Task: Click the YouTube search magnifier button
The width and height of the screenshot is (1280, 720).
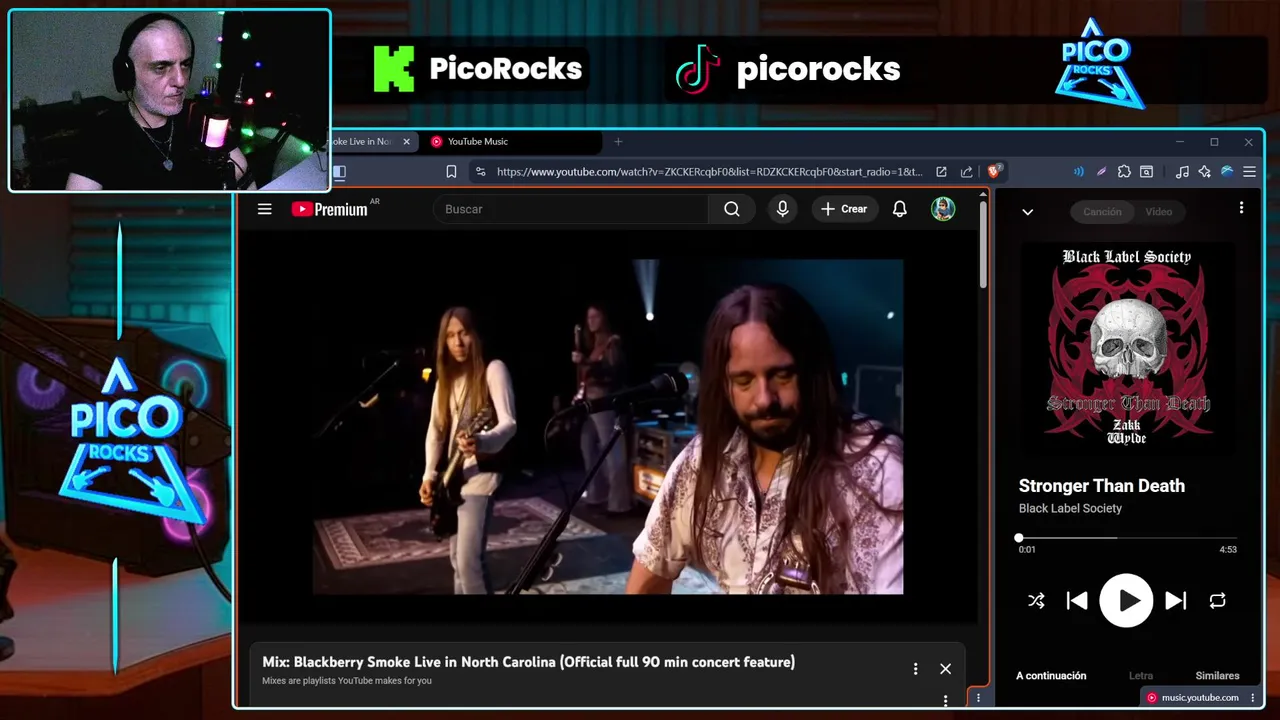Action: click(x=732, y=209)
